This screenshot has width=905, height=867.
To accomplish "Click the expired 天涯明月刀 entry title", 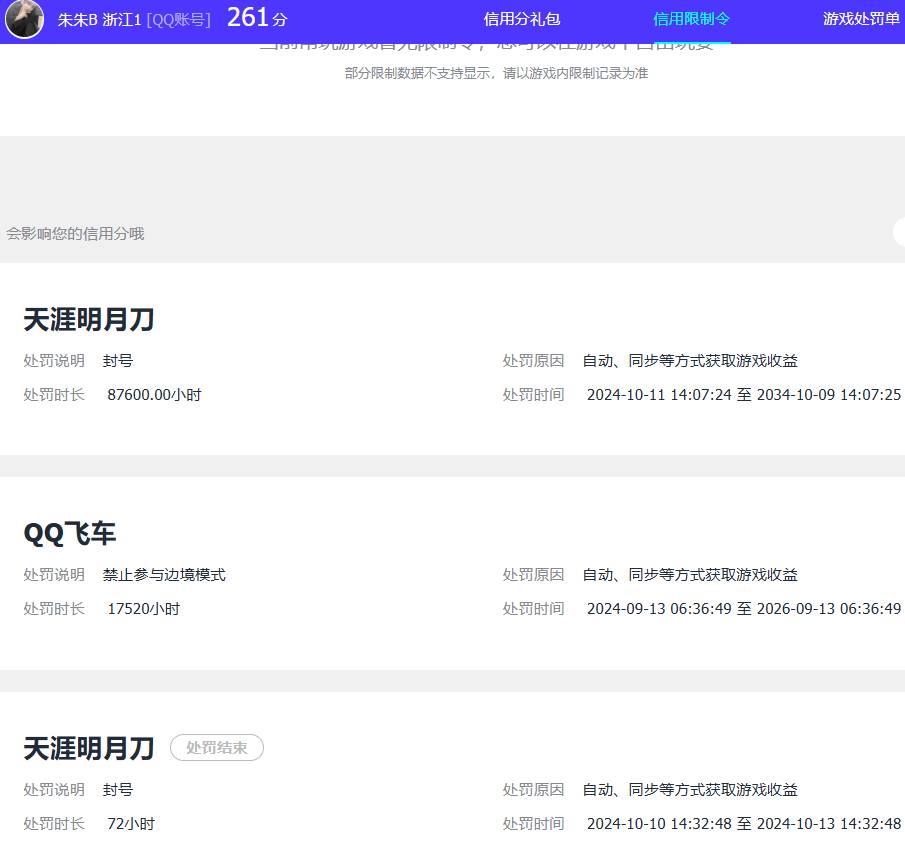I will click(88, 746).
